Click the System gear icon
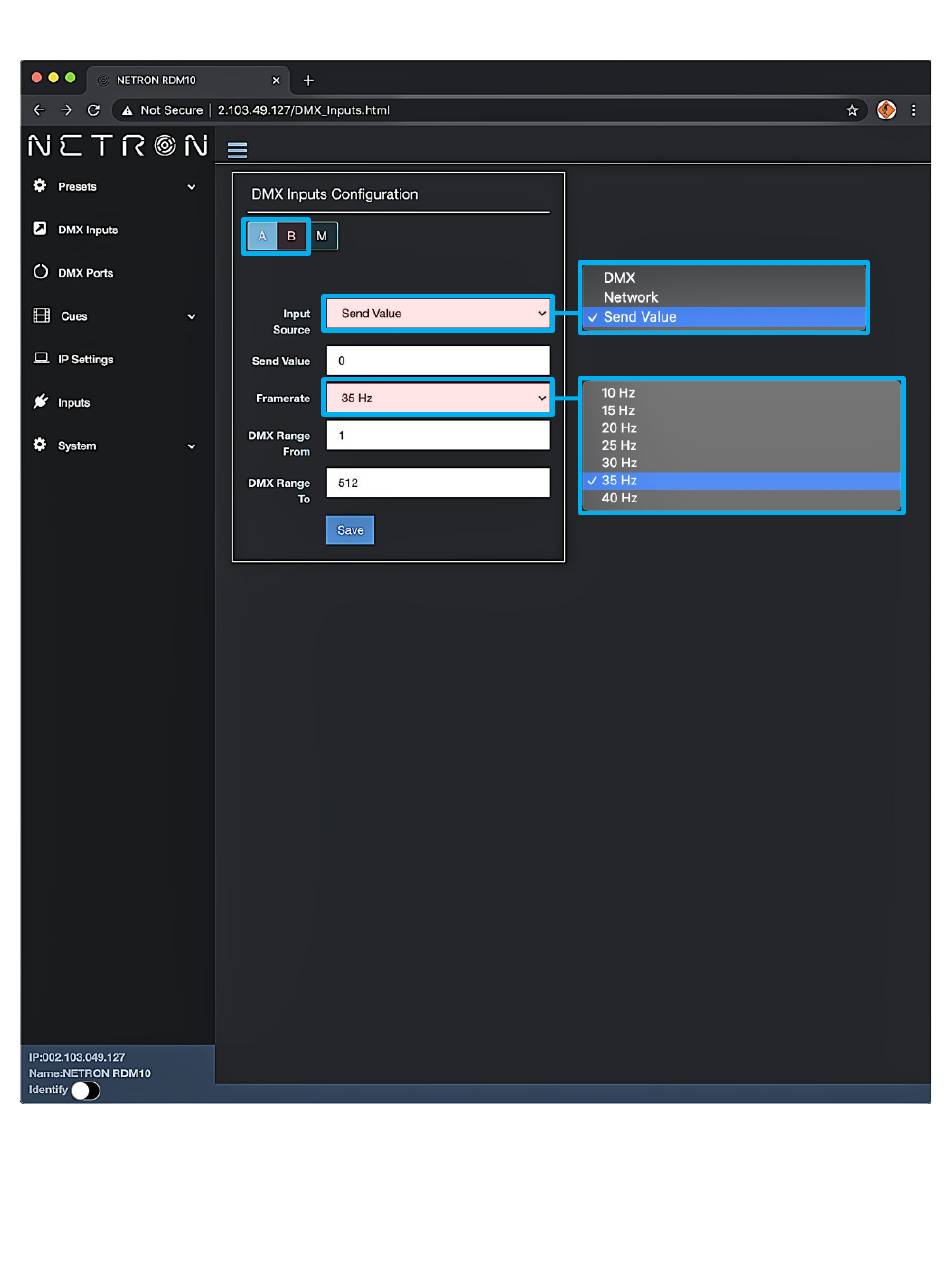 tap(40, 445)
